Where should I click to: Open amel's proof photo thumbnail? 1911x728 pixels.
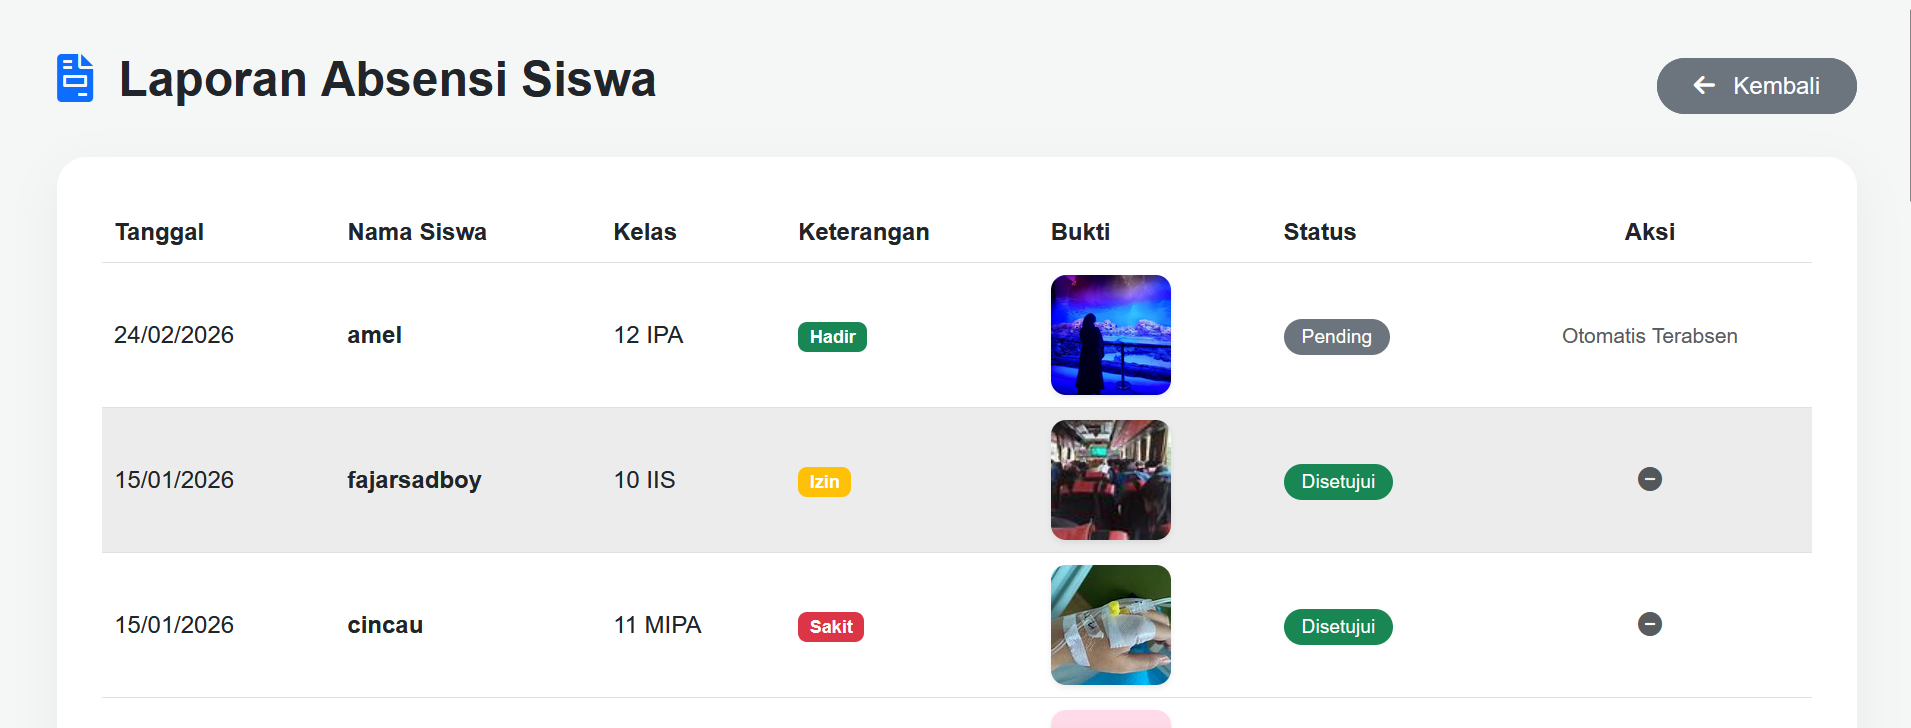pyautogui.click(x=1110, y=335)
